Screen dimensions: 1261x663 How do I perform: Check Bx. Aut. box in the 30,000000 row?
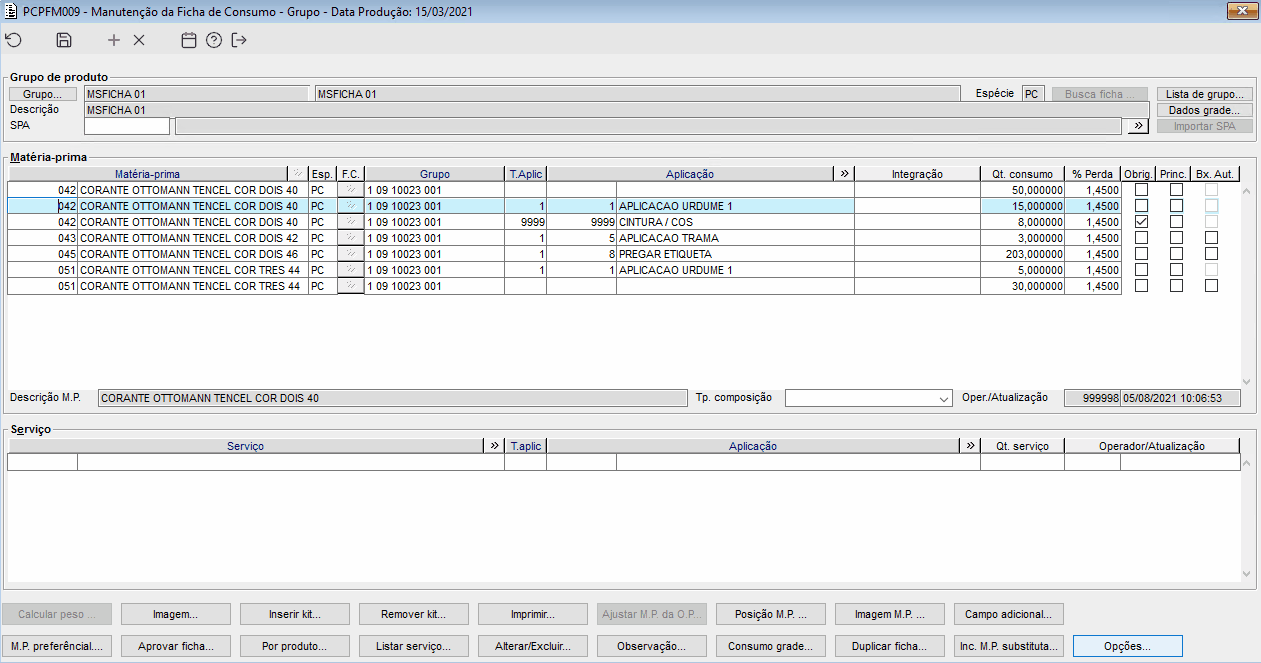[1211, 285]
